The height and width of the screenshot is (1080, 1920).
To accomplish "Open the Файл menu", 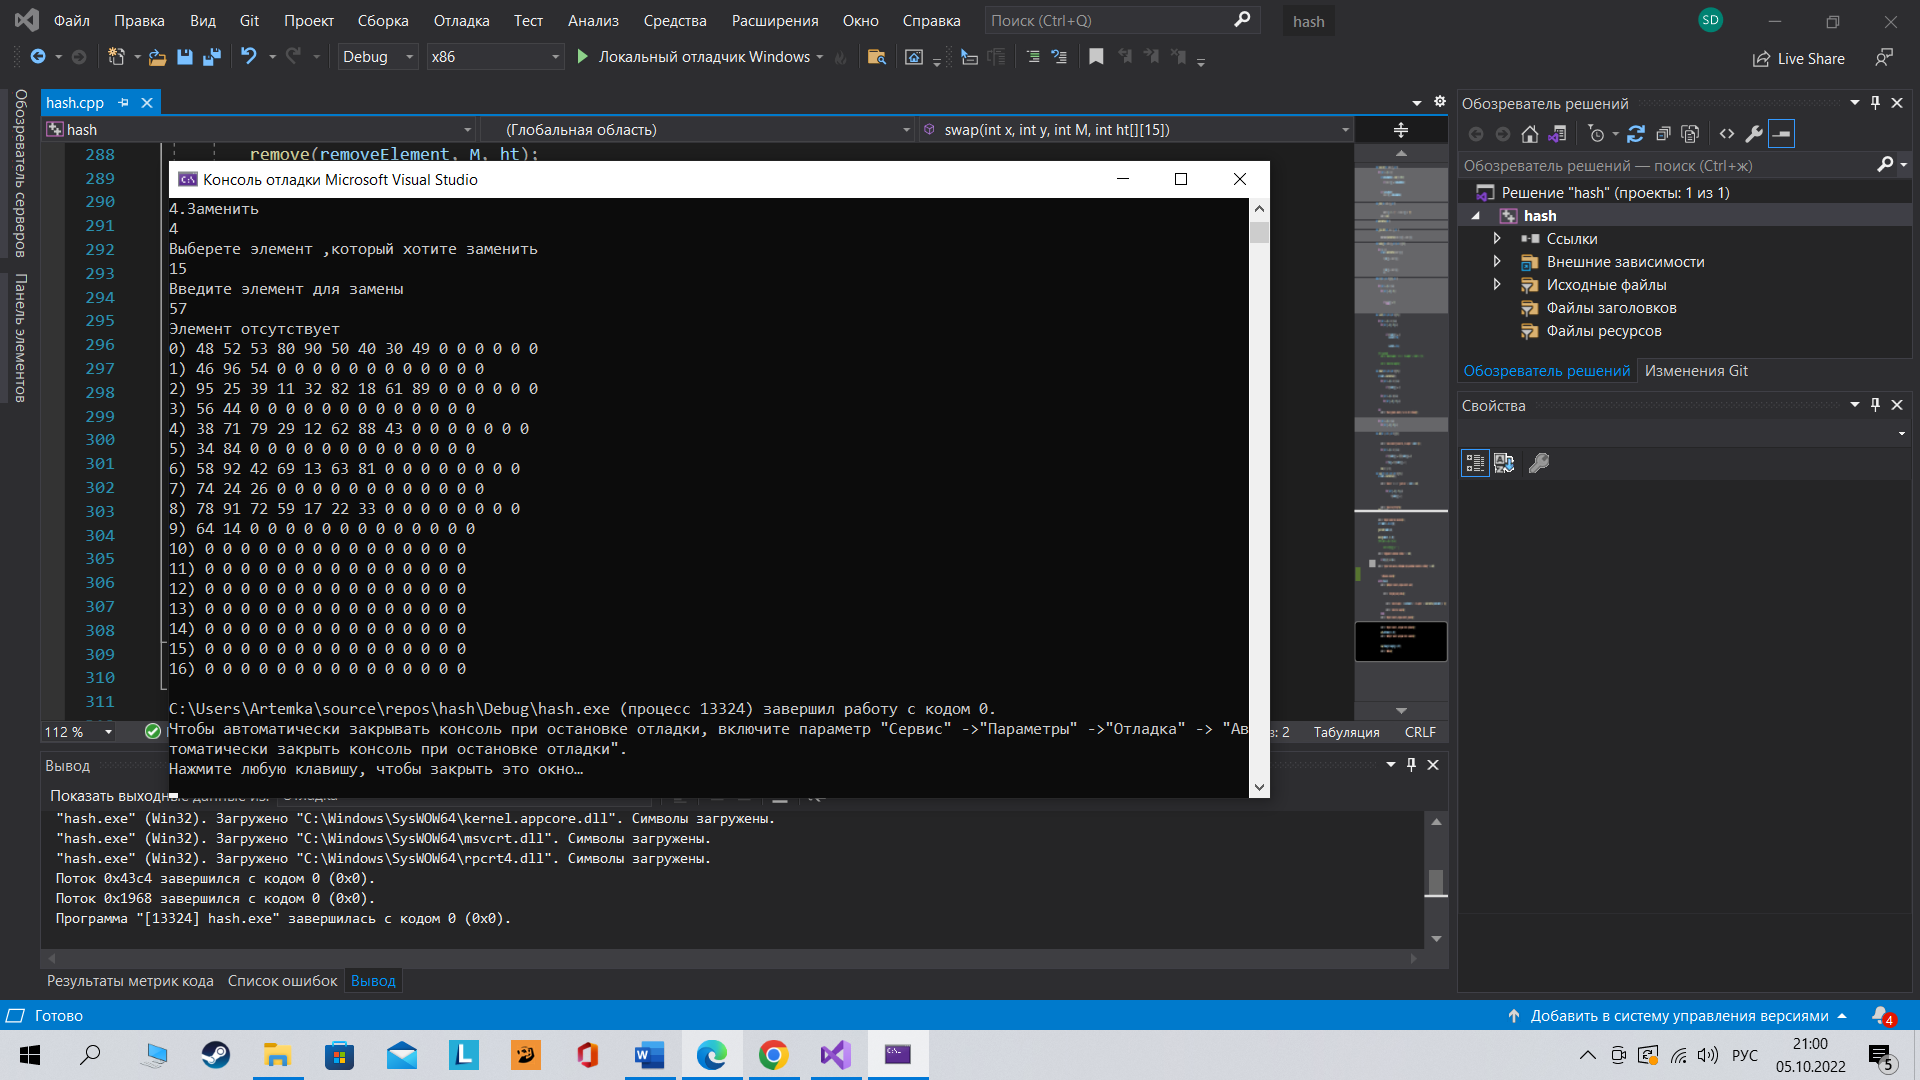I will pyautogui.click(x=72, y=21).
